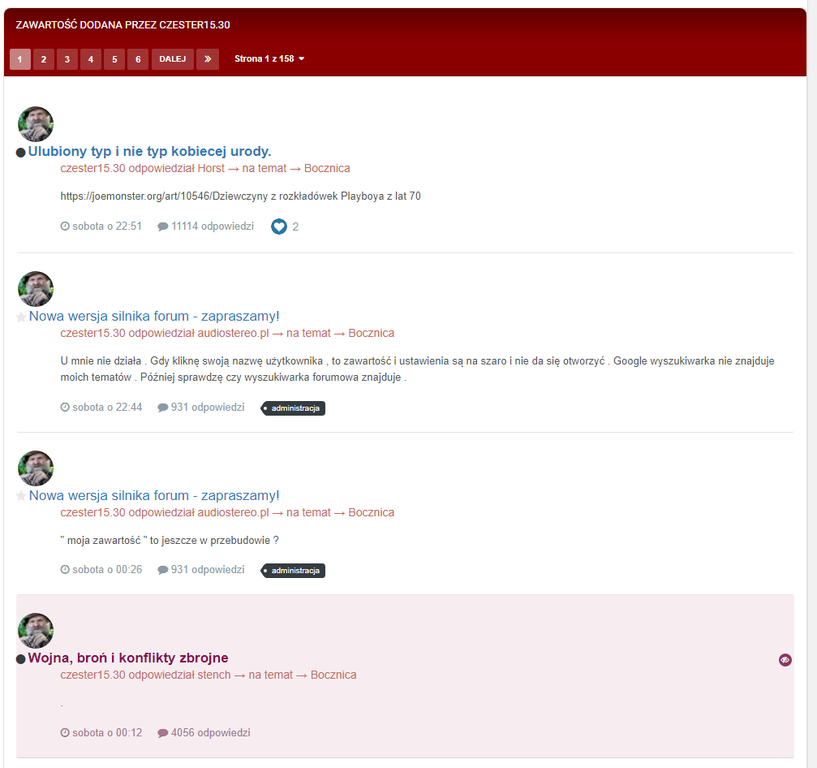Viewport: 817px width, 768px height.
Task: Click comment bubble icon in the 22:44 post
Action: (163, 407)
